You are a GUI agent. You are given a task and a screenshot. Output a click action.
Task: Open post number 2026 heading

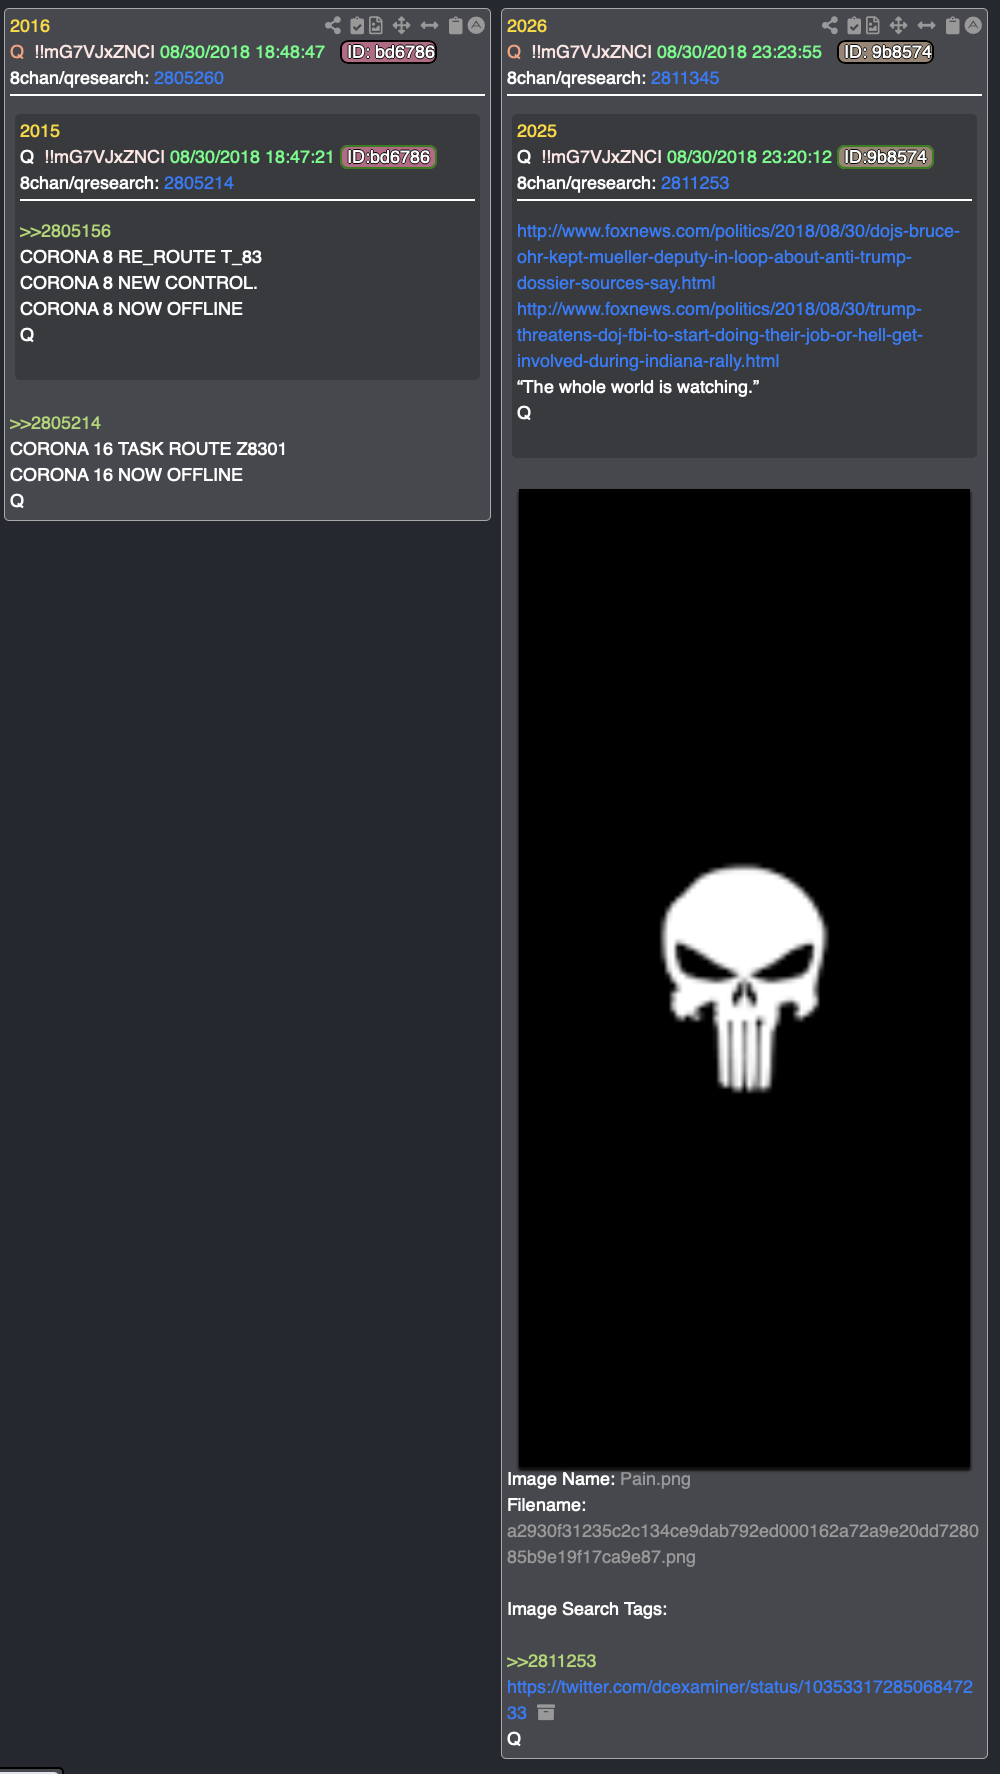tap(527, 26)
